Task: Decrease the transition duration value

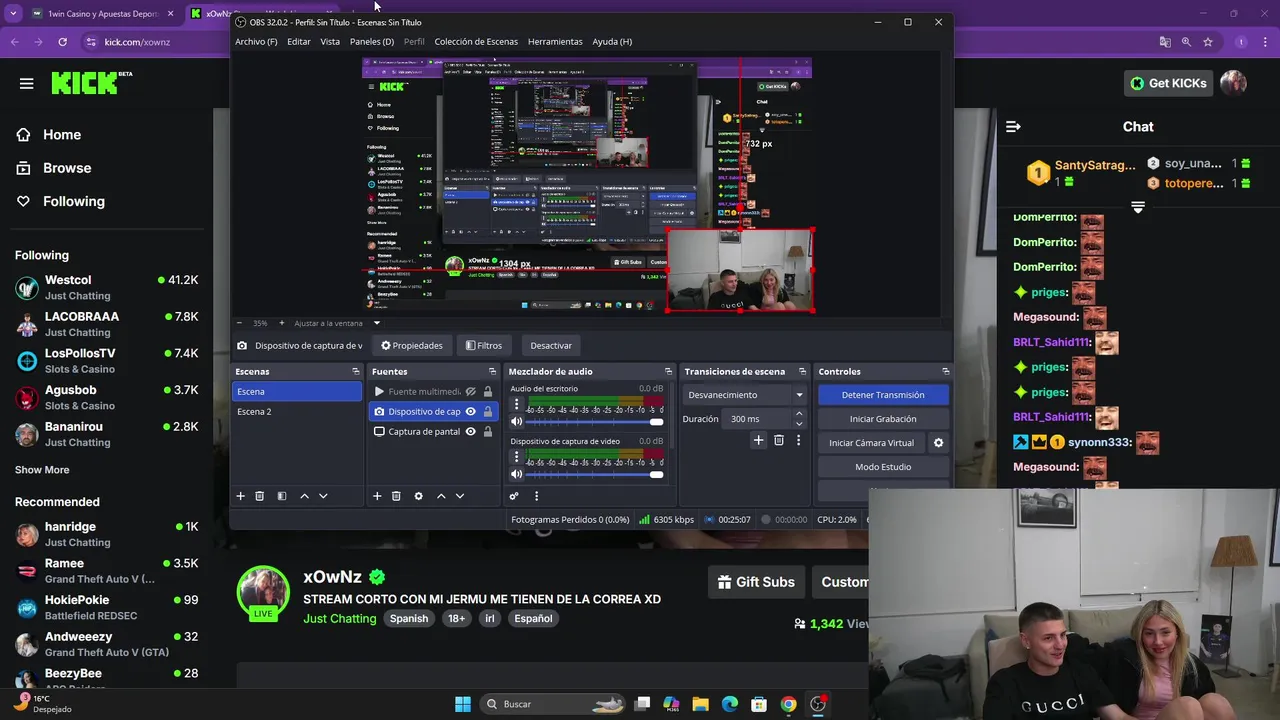Action: (799, 424)
